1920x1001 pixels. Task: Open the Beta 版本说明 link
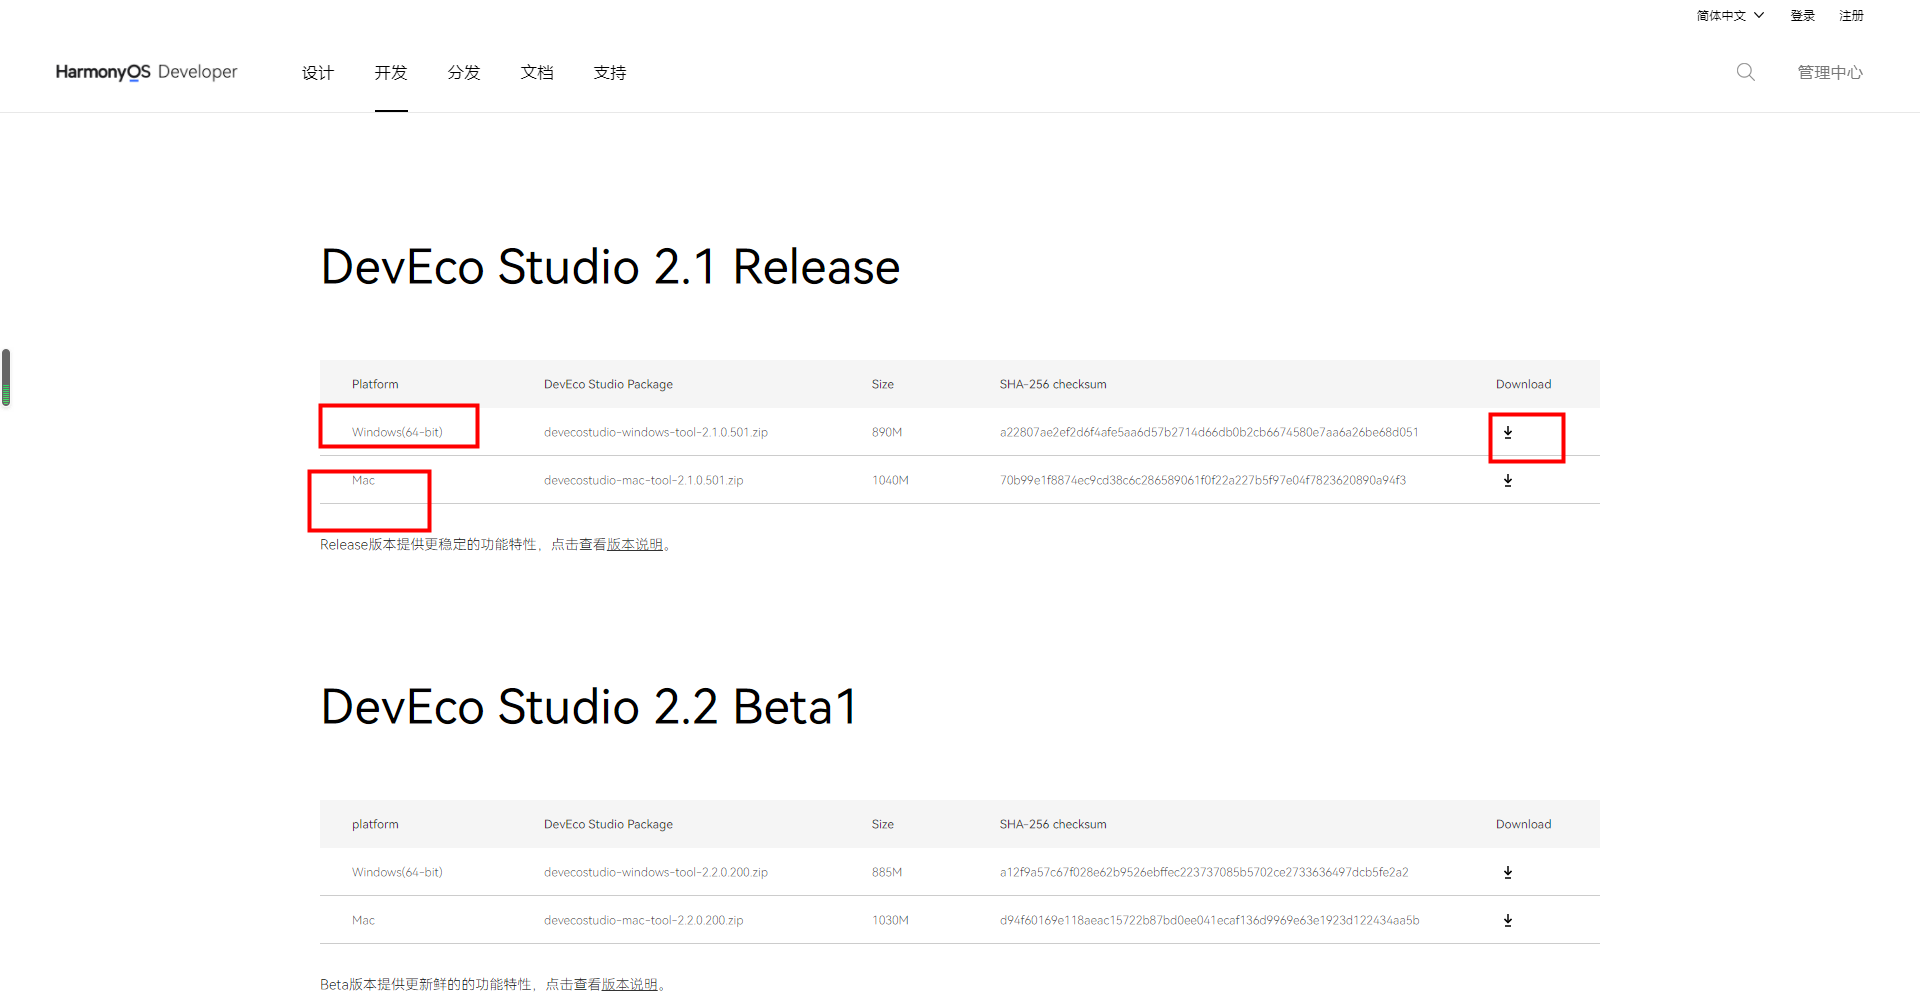click(630, 985)
